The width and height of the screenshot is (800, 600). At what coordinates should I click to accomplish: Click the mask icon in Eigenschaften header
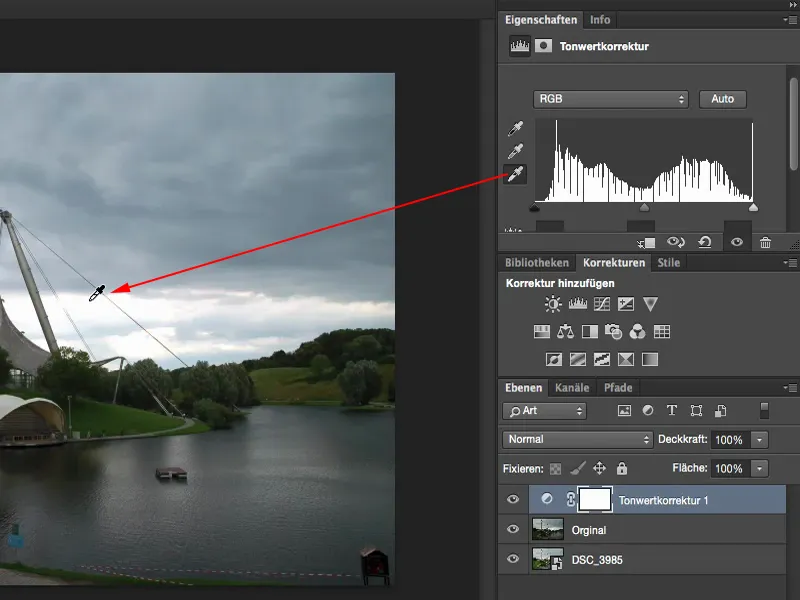tap(543, 46)
